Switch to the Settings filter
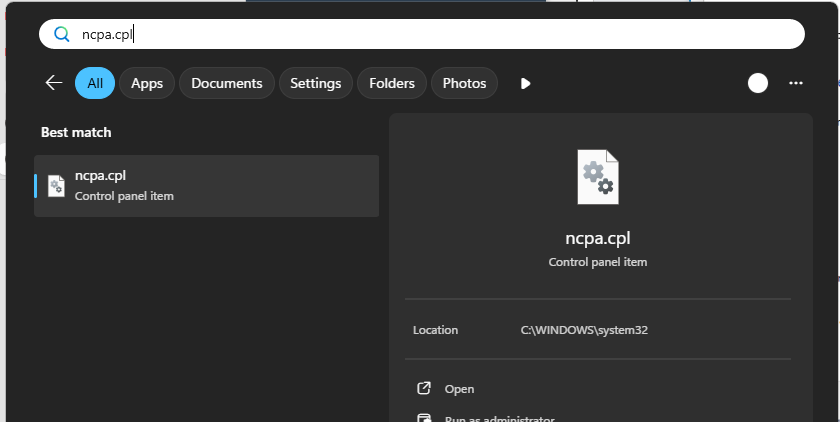 [x=316, y=83]
